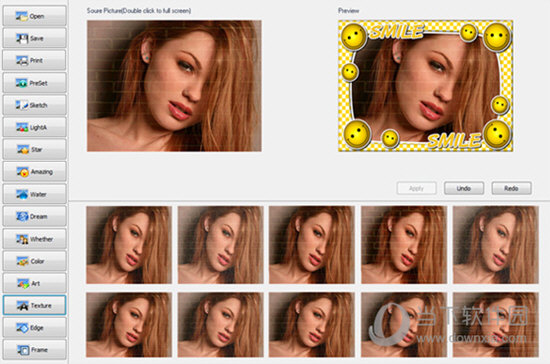
Task: Select the Whether effects category
Action: pyautogui.click(x=34, y=239)
